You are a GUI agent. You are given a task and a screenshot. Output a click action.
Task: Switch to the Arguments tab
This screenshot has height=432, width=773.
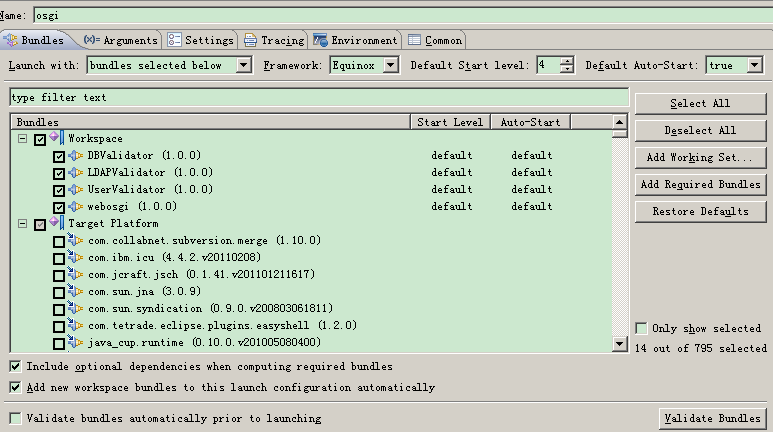(121, 40)
